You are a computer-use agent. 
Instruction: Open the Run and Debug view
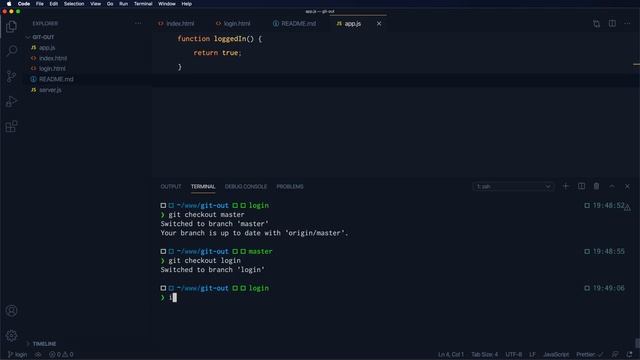pyautogui.click(x=11, y=101)
